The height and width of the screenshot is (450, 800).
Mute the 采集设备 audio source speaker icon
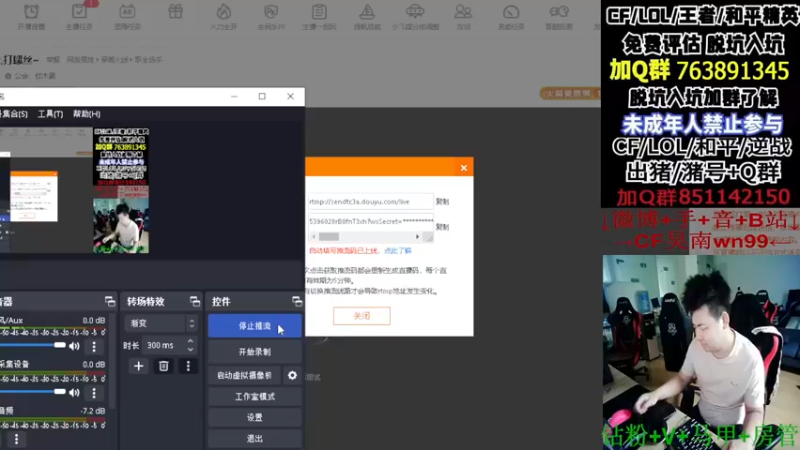(74, 393)
